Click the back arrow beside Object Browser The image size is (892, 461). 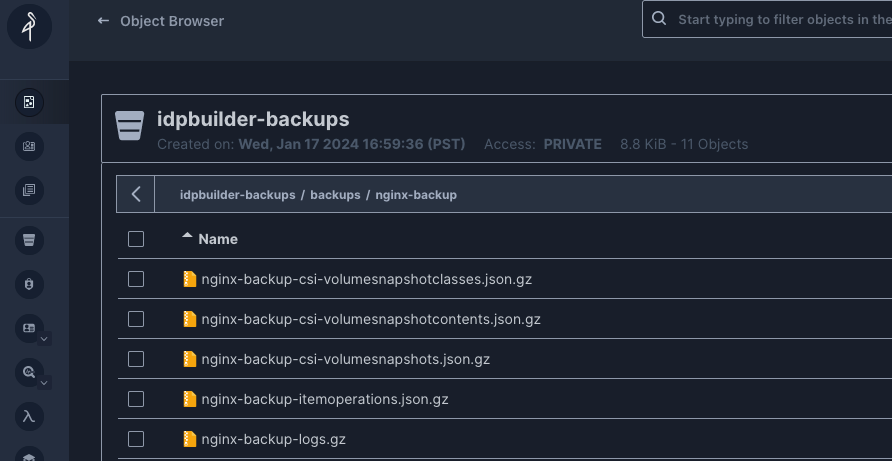pos(103,20)
